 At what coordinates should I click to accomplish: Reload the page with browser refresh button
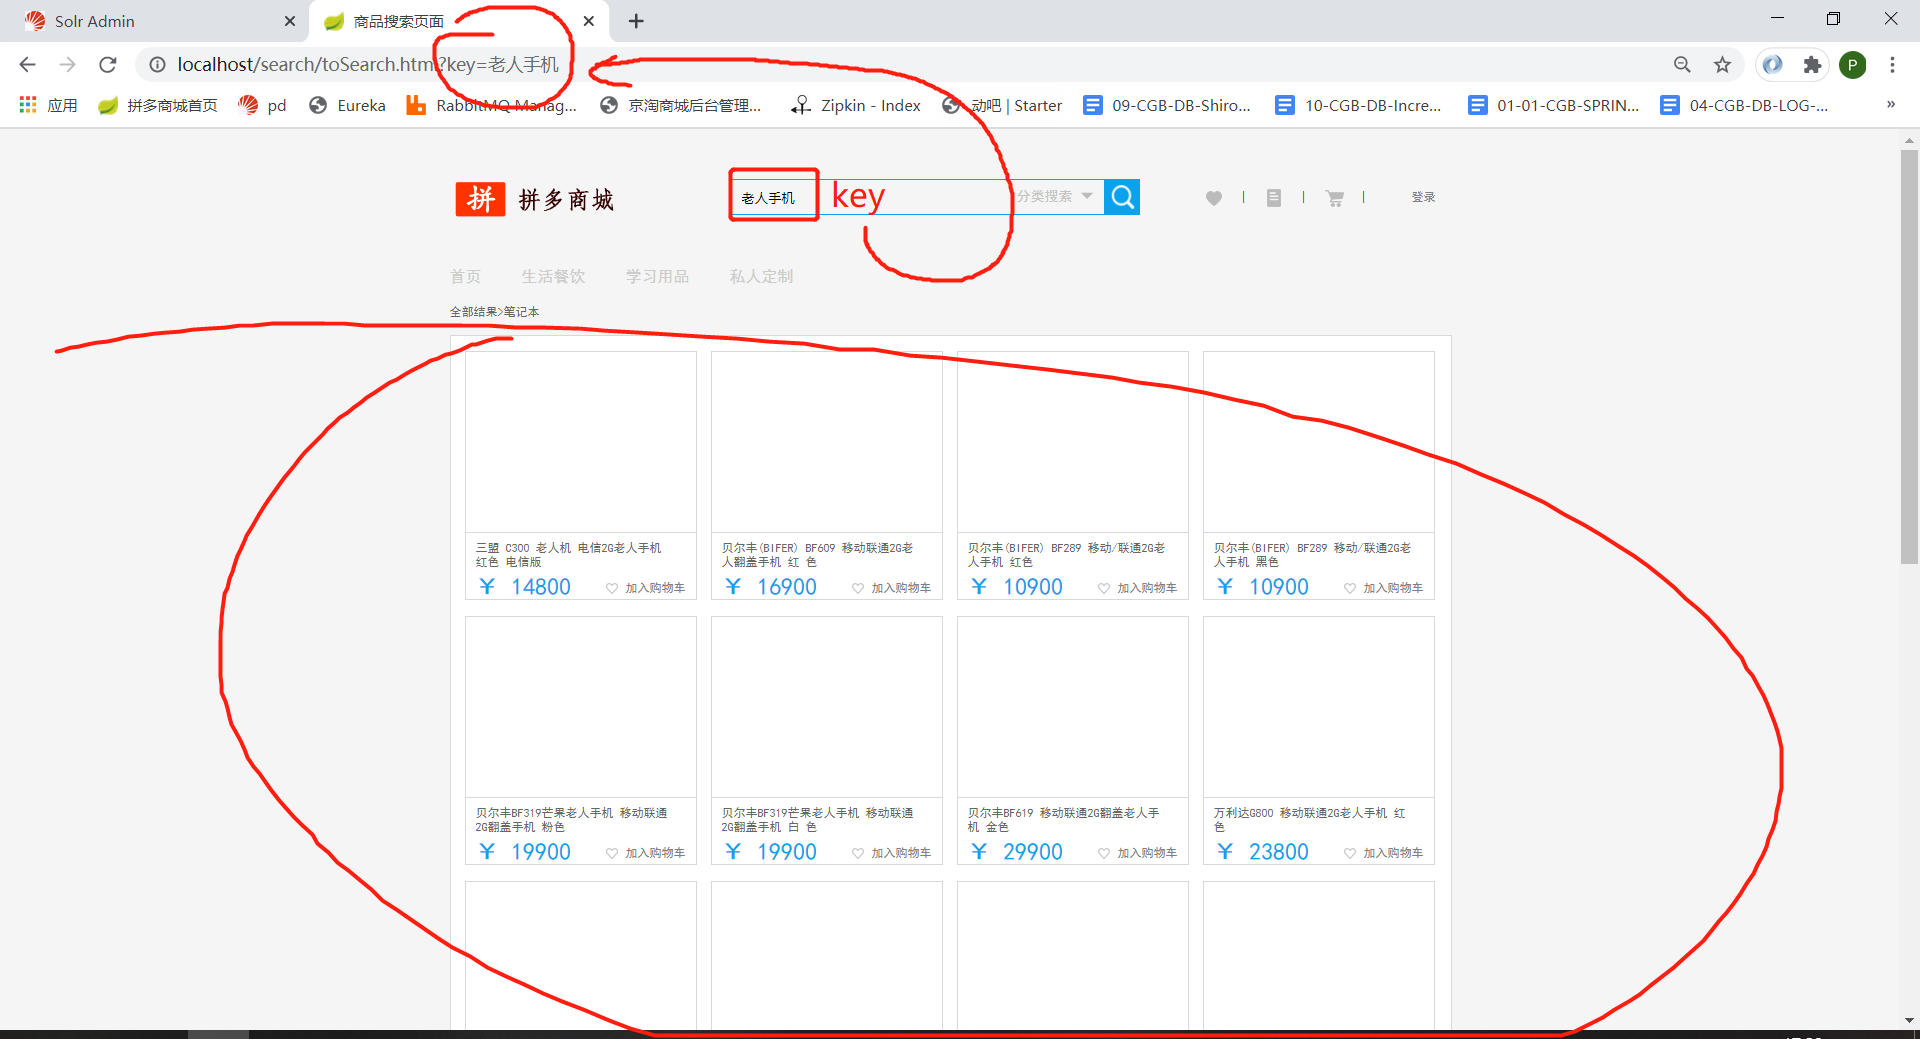[x=108, y=65]
